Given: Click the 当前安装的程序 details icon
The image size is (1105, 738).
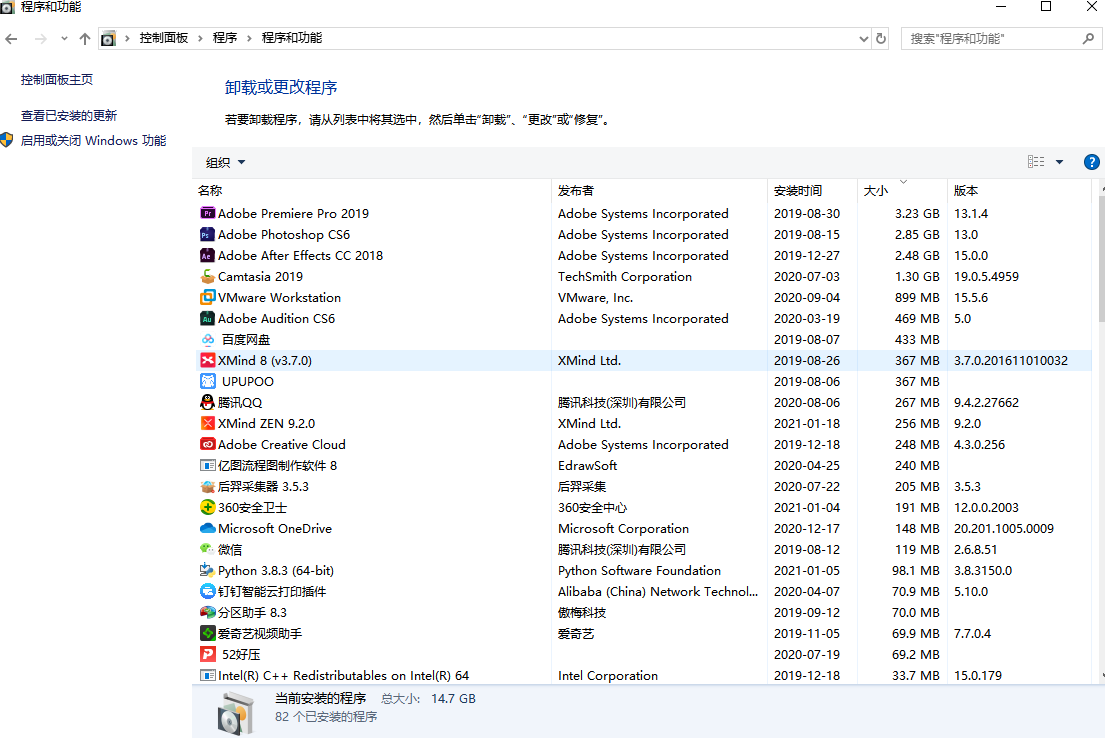Looking at the screenshot, I should pyautogui.click(x=235, y=713).
